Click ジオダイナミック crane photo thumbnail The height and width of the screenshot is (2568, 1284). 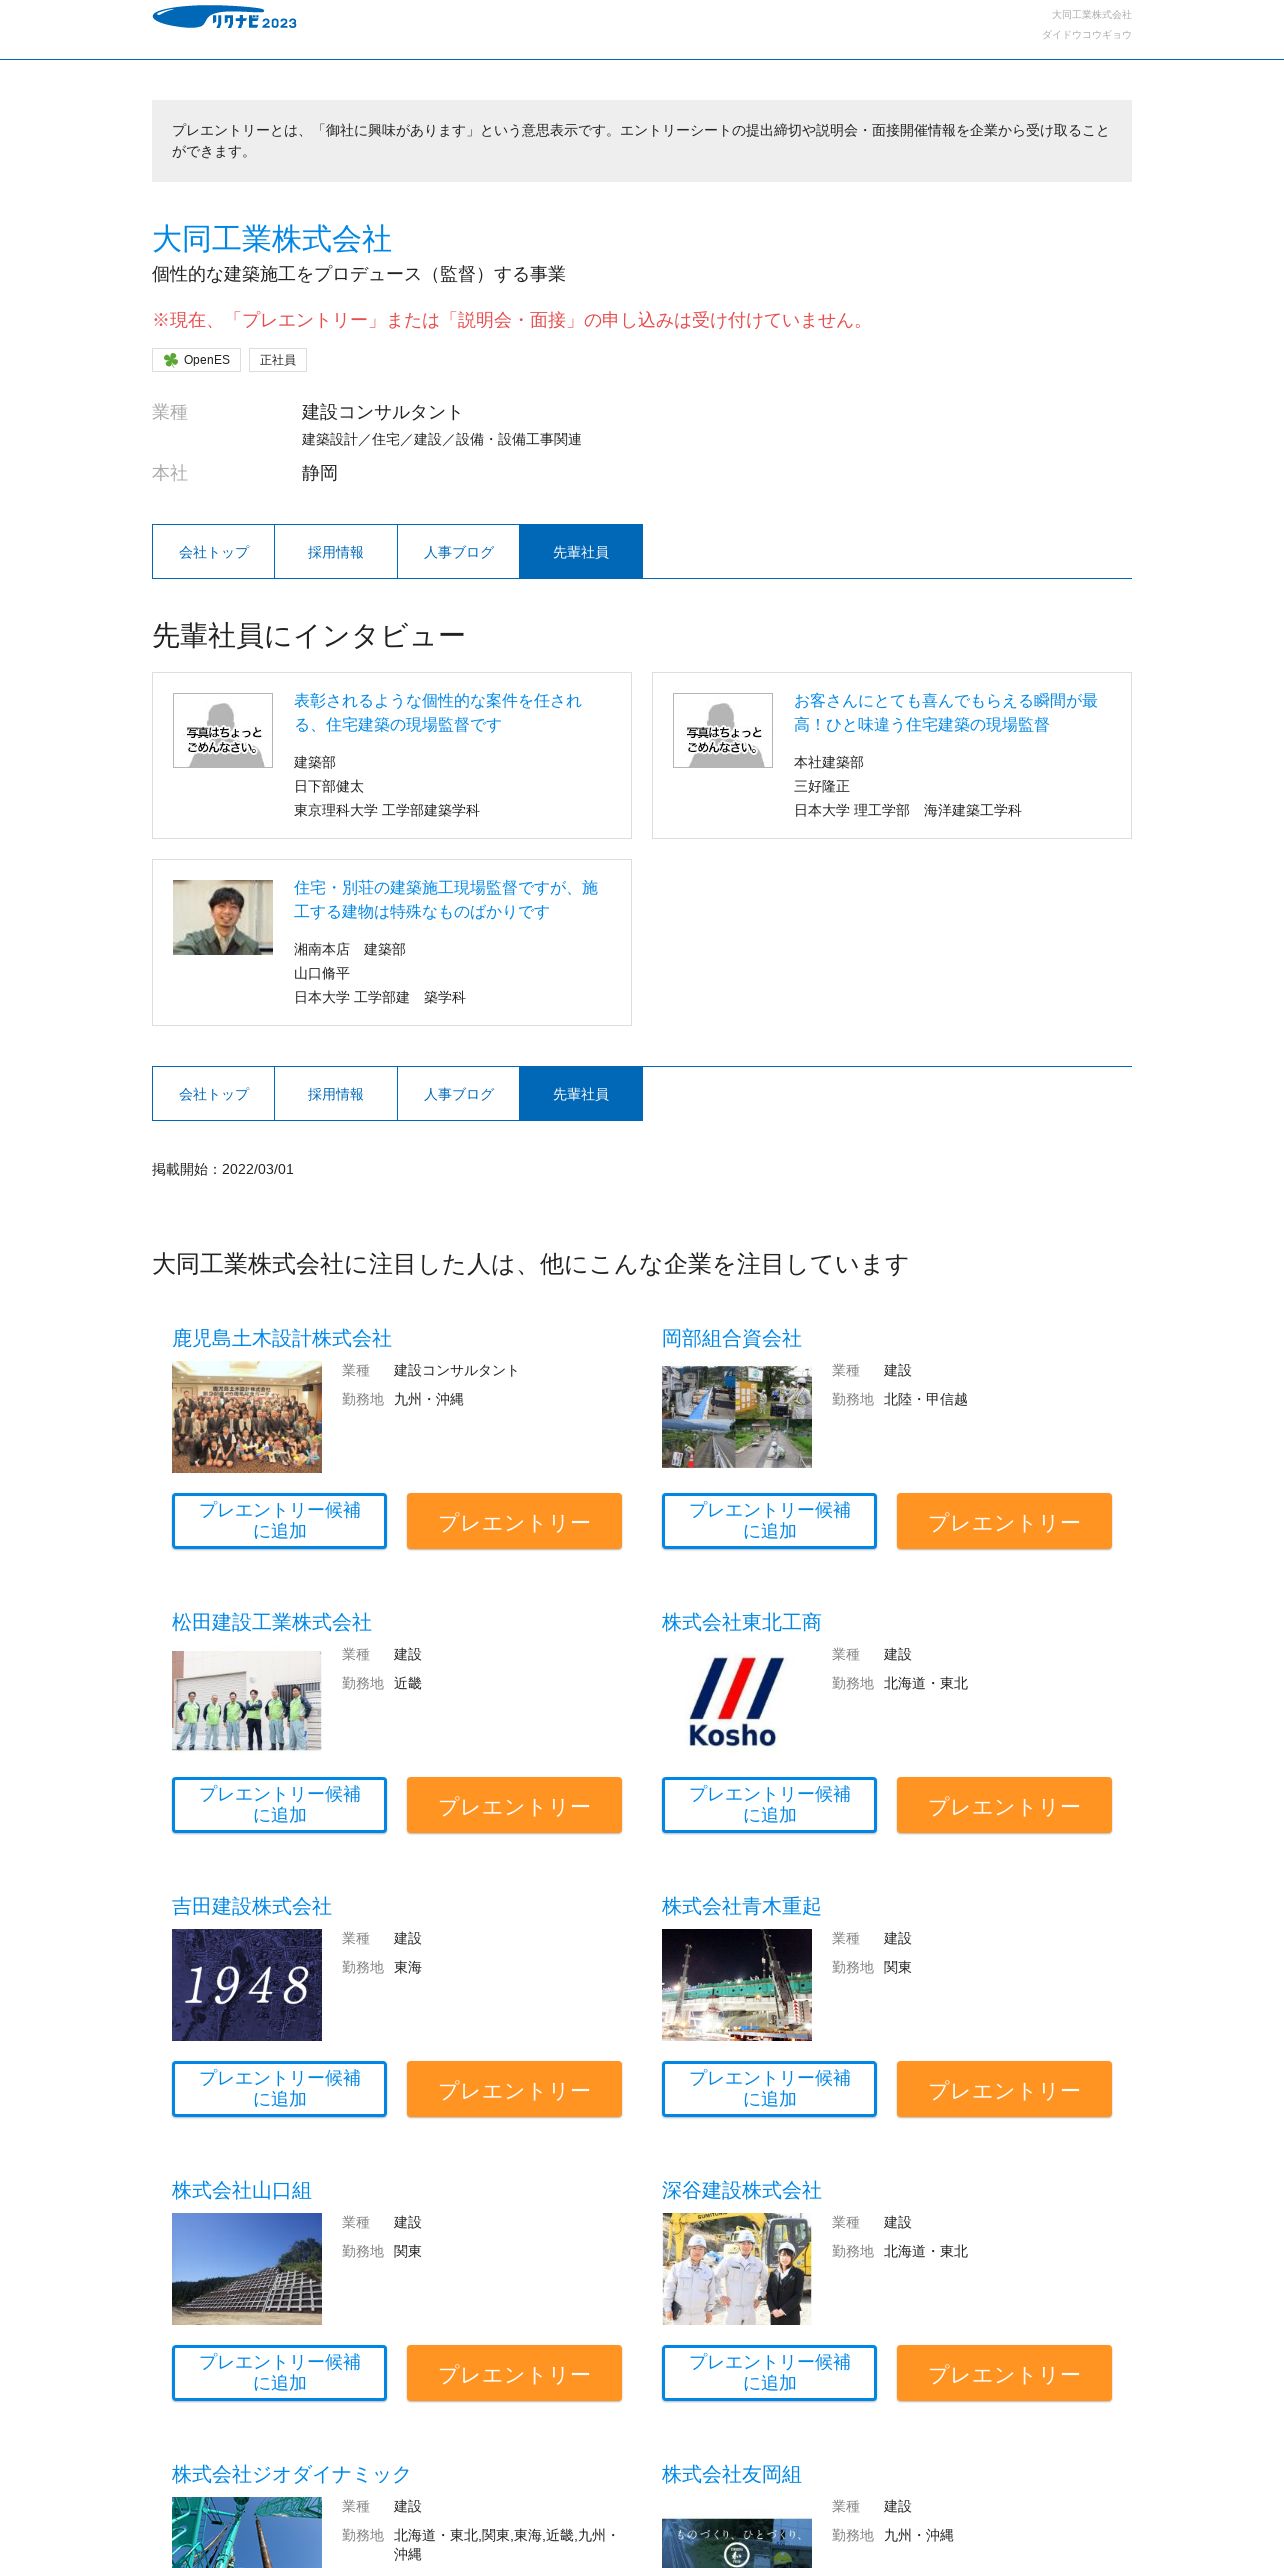[x=247, y=2532]
